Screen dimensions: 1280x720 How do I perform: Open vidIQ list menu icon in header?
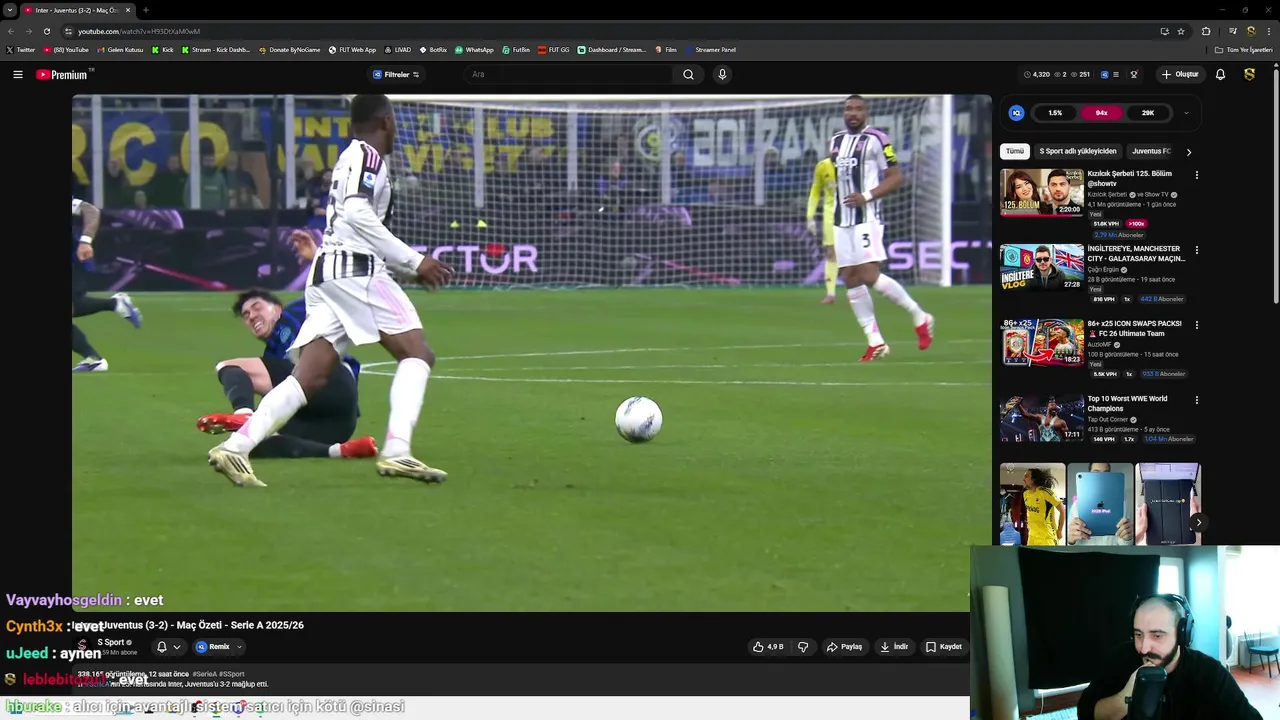pyautogui.click(x=1117, y=74)
